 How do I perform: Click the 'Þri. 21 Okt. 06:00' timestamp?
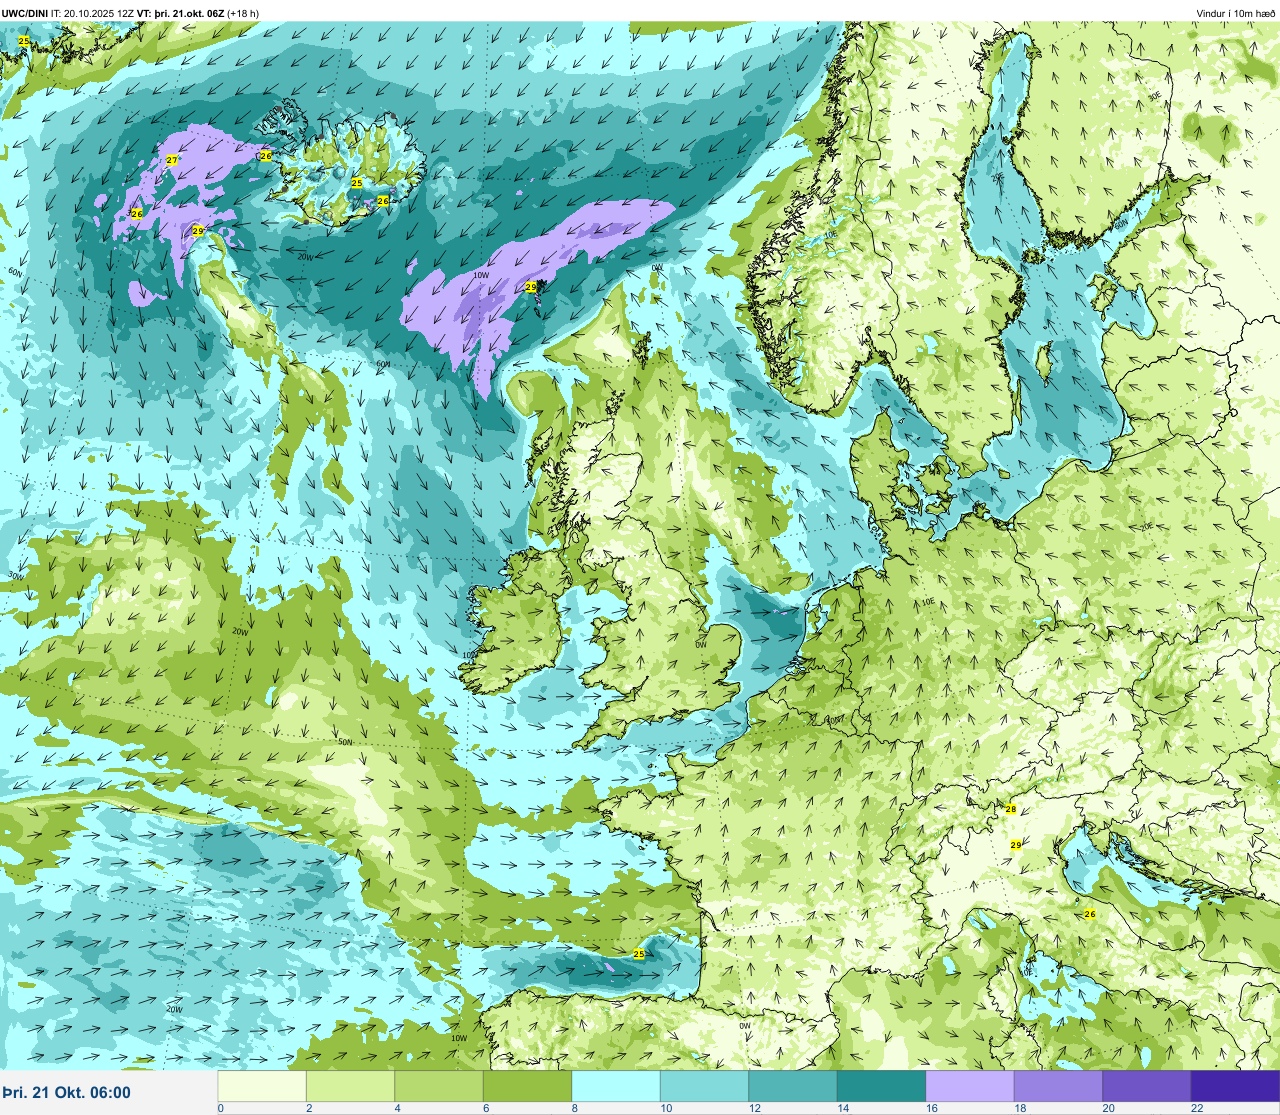(66, 1092)
